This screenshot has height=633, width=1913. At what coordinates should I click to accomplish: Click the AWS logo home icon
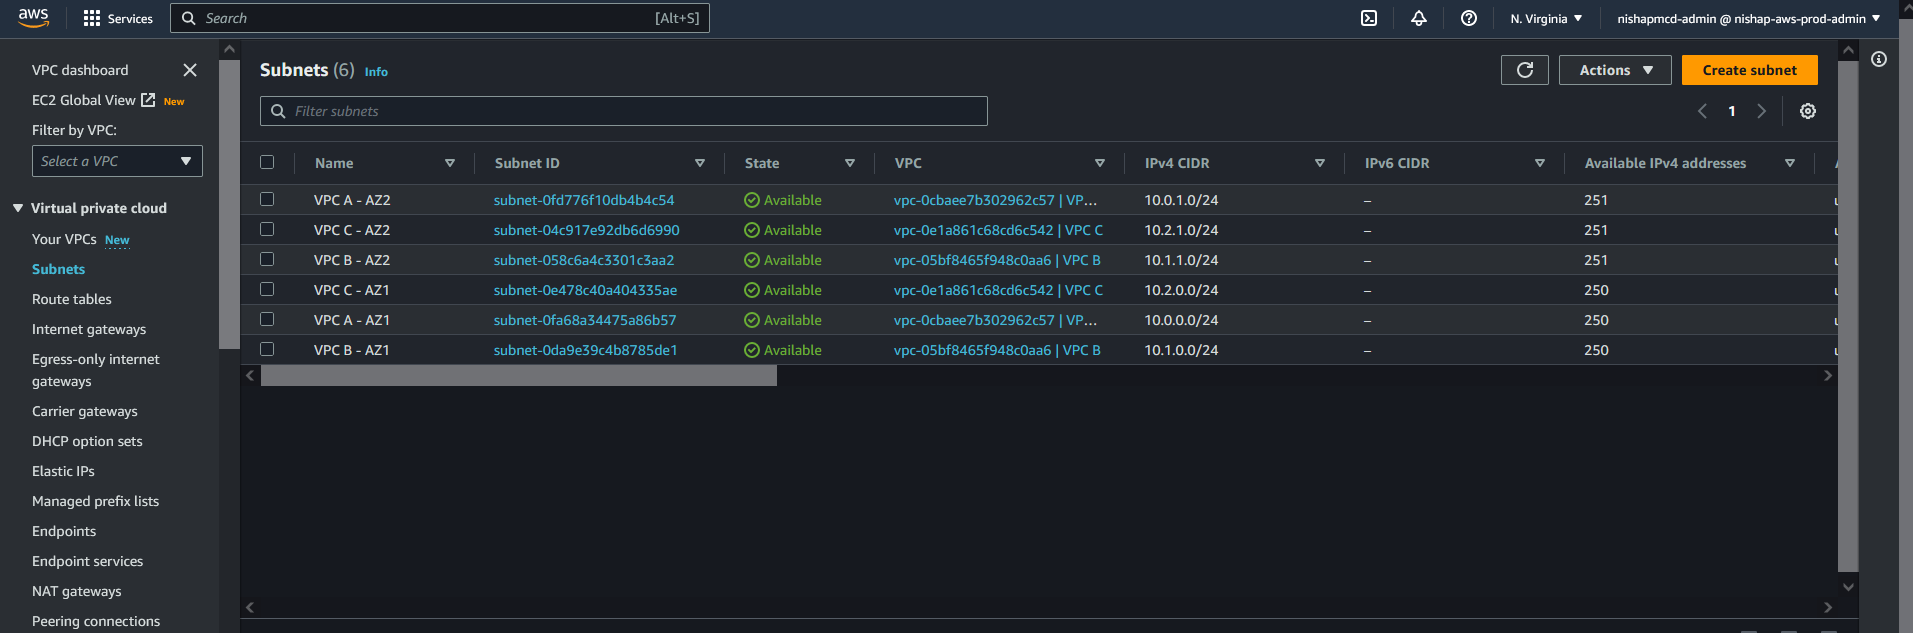click(x=33, y=18)
